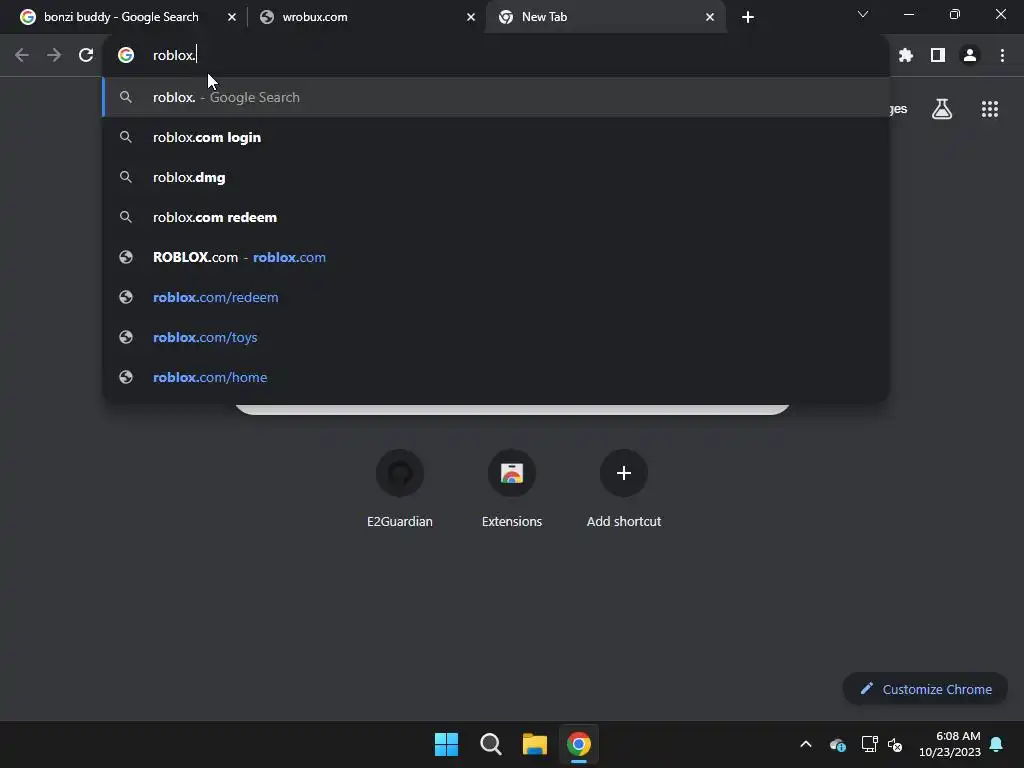This screenshot has height=768, width=1024.
Task: Open the Google apps grid
Action: tap(990, 109)
